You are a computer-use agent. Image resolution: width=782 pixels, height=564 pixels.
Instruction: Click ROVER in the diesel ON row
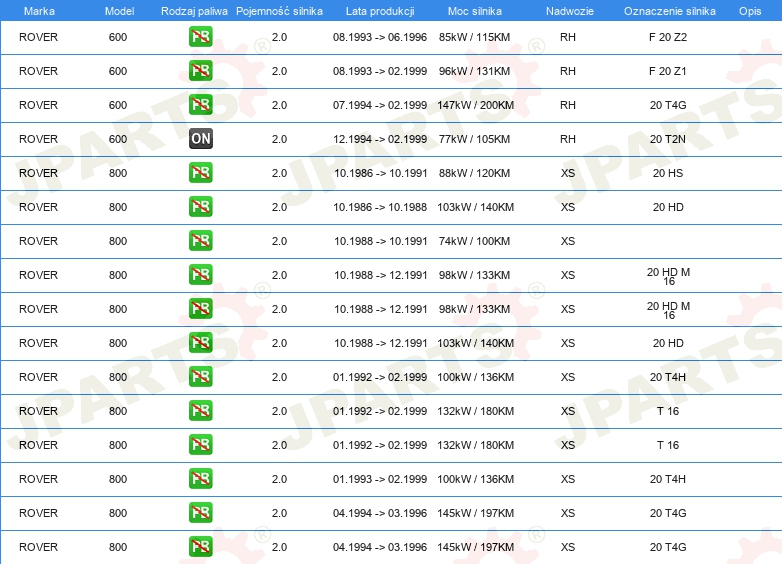38,139
